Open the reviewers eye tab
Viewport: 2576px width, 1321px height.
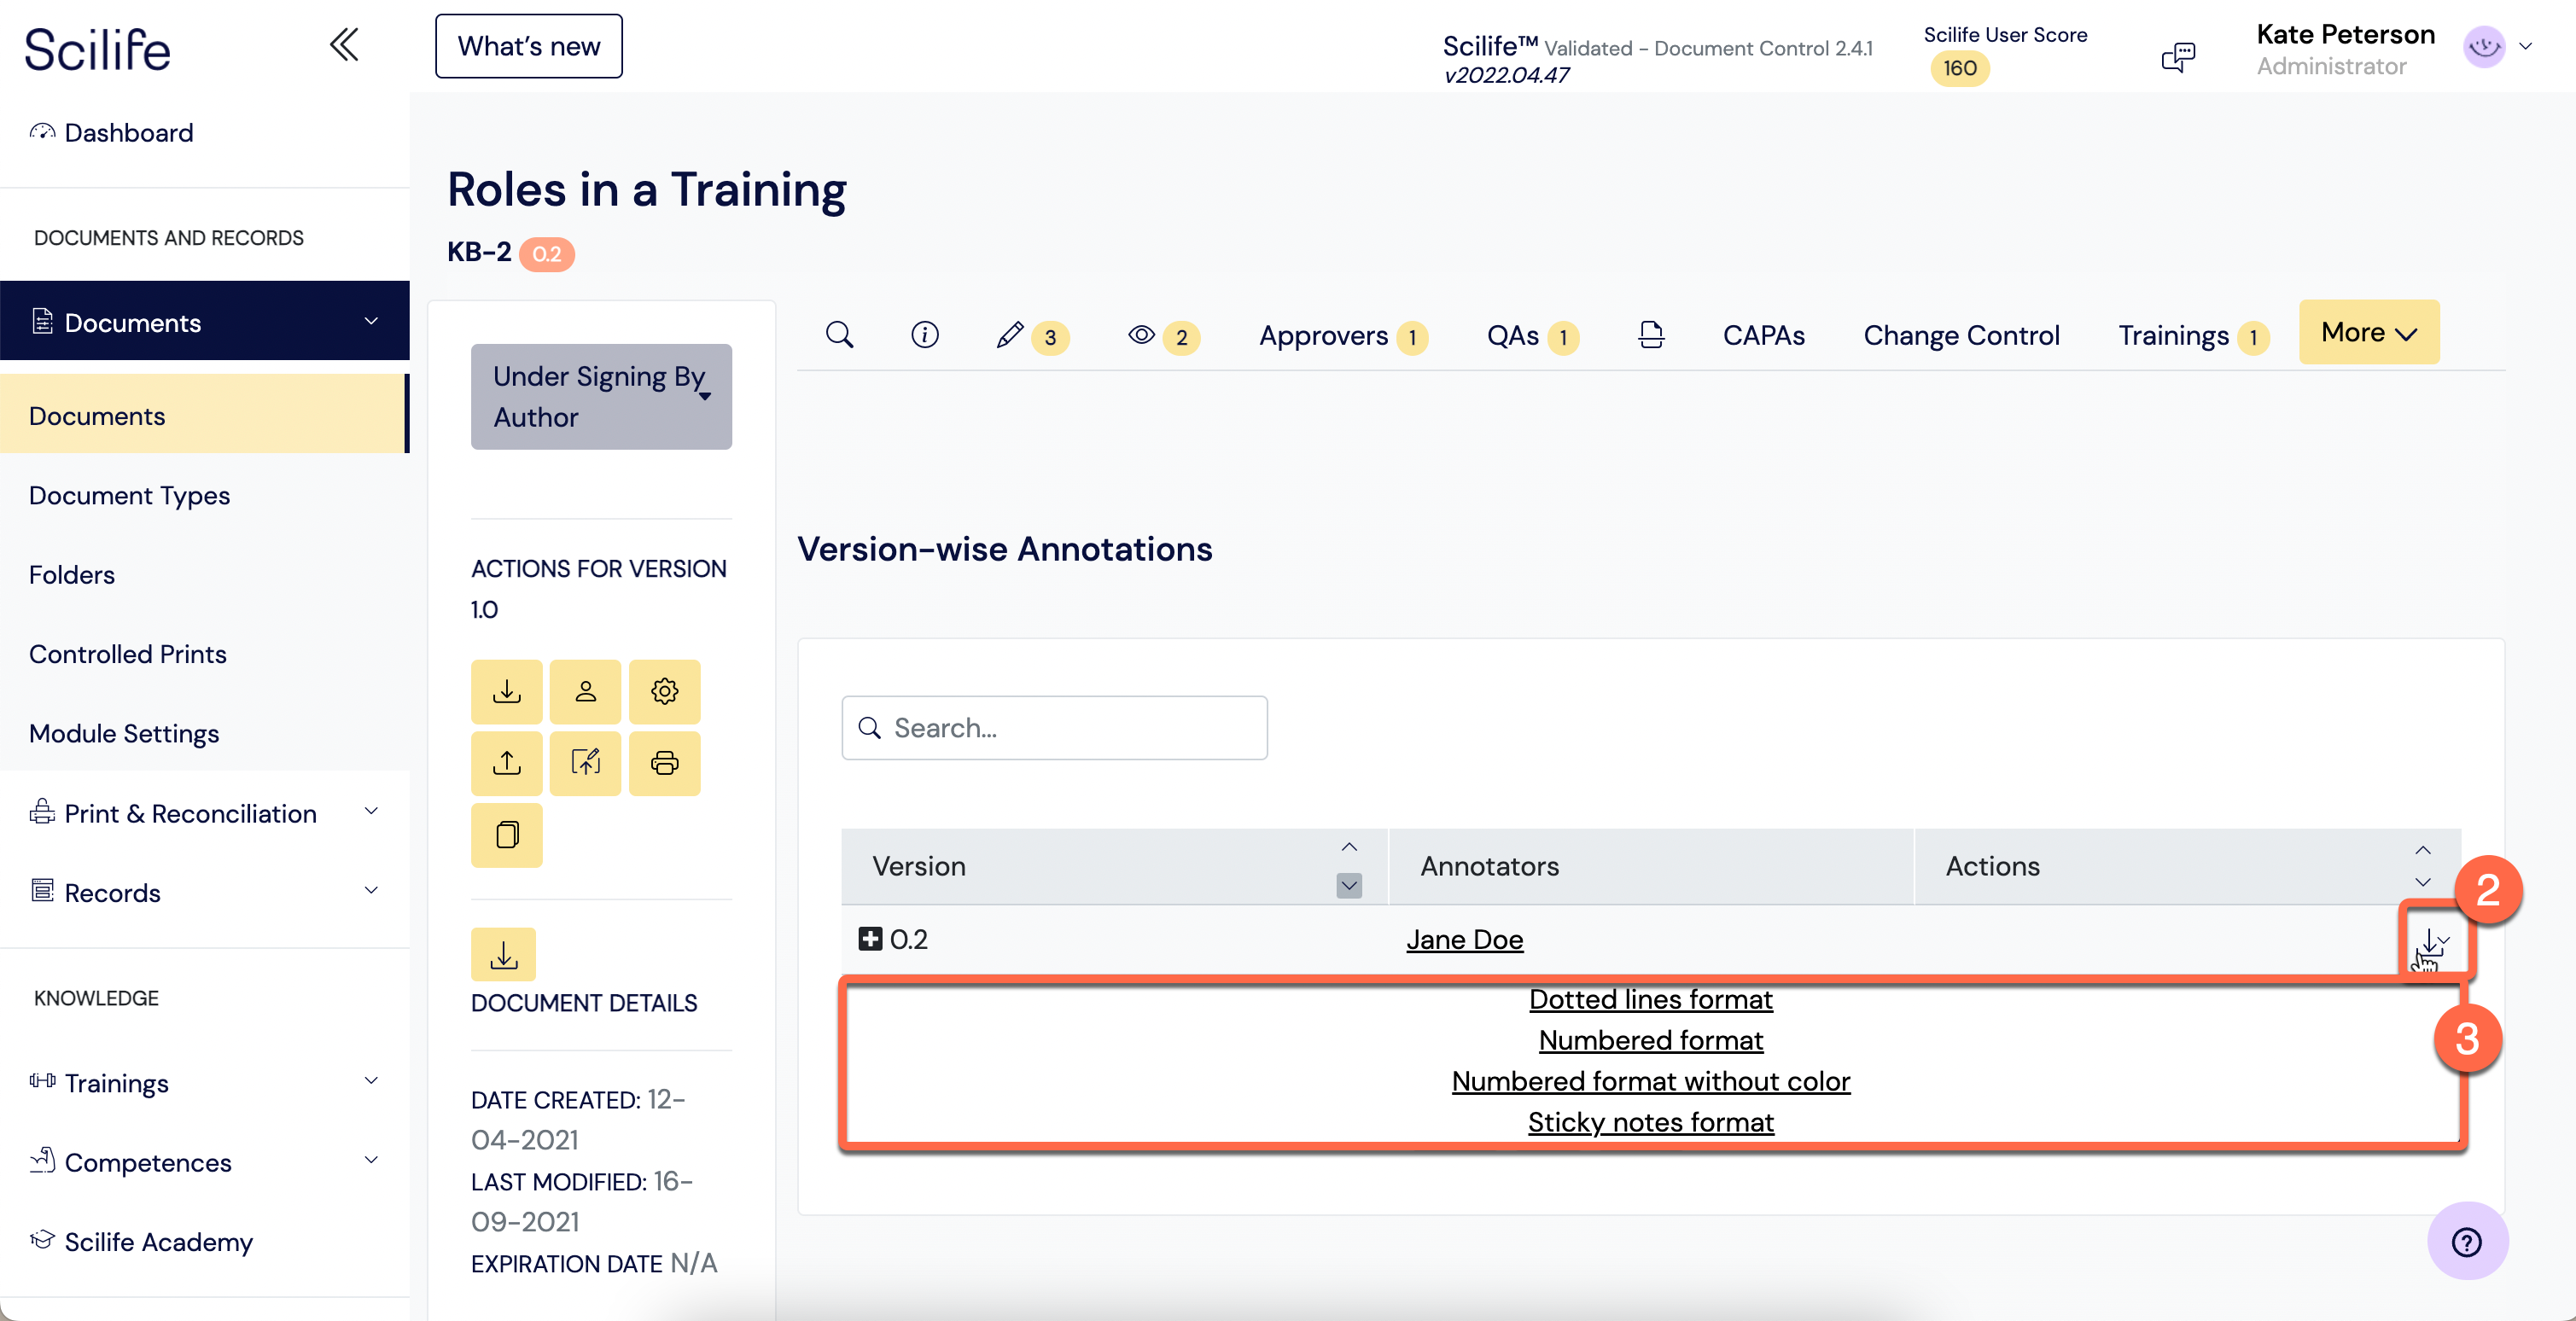coord(1163,336)
